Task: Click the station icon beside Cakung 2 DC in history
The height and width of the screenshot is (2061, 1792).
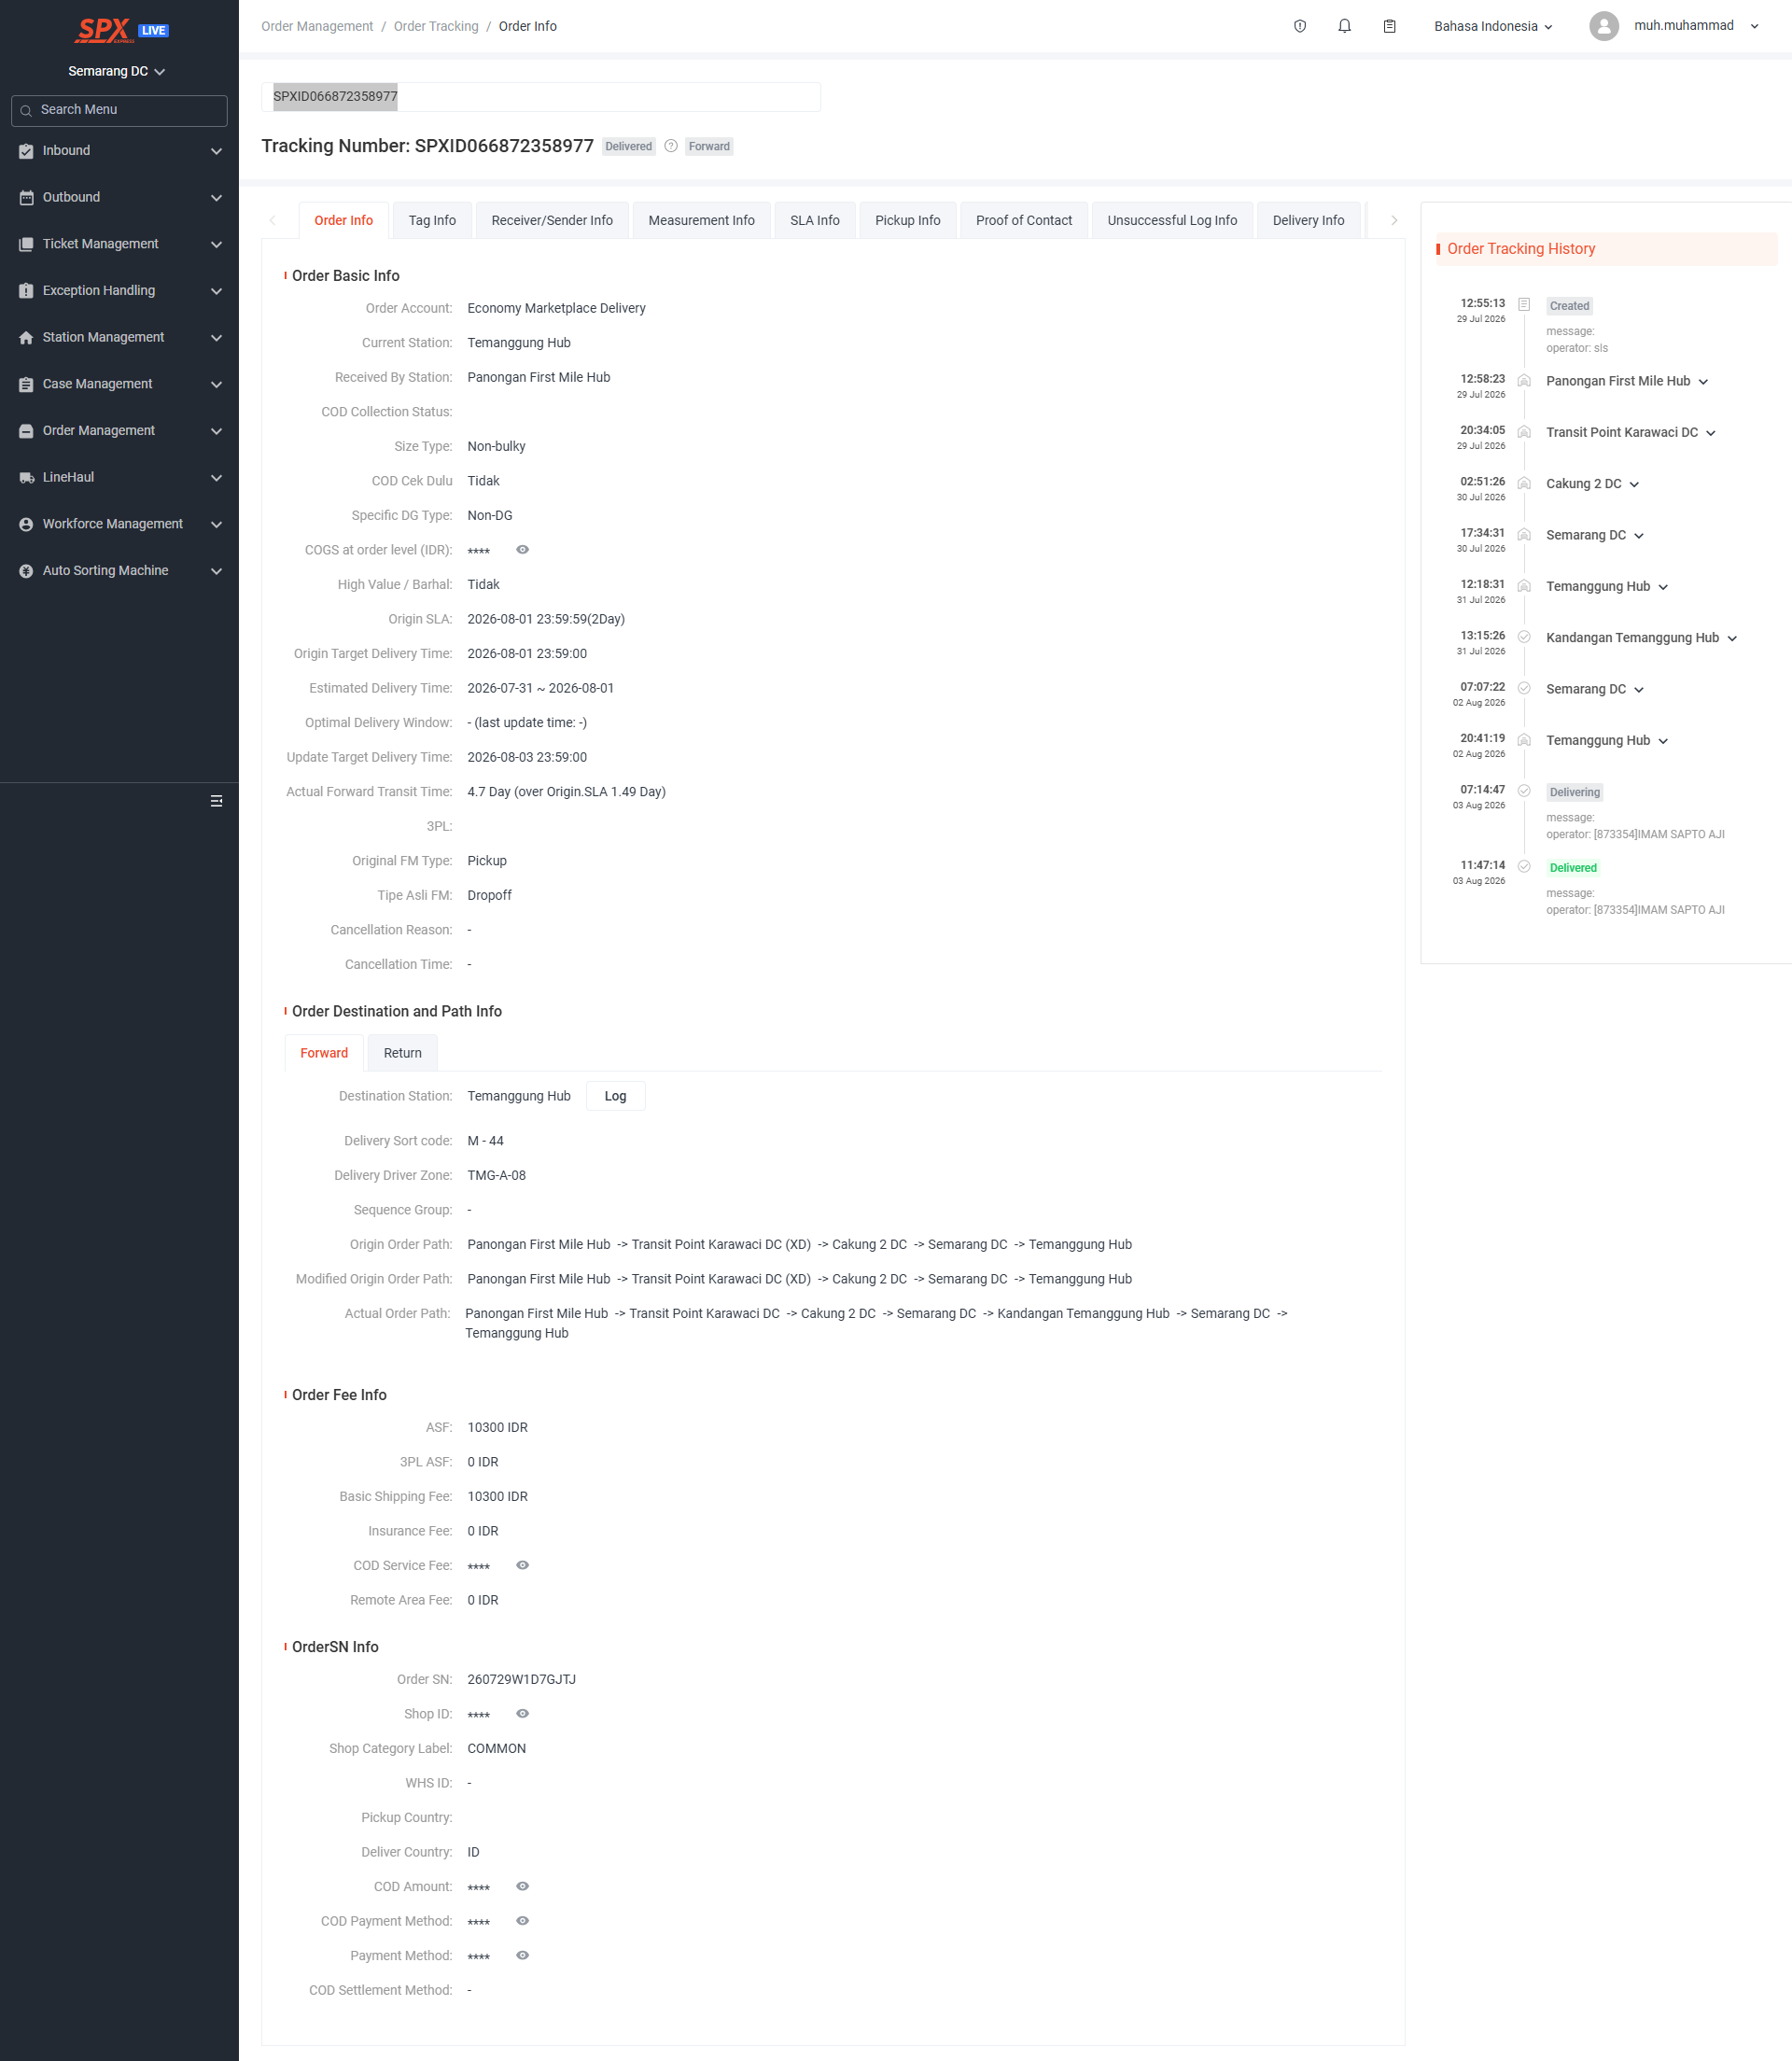Action: 1524,483
